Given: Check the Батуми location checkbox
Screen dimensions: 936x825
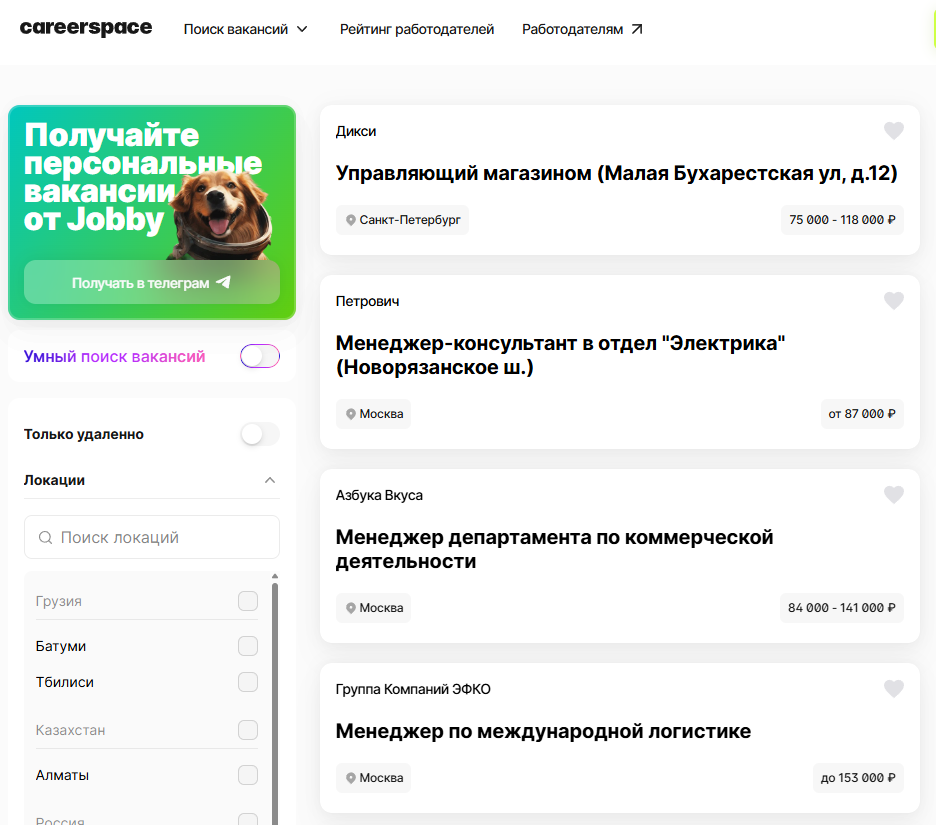Looking at the screenshot, I should 248,646.
